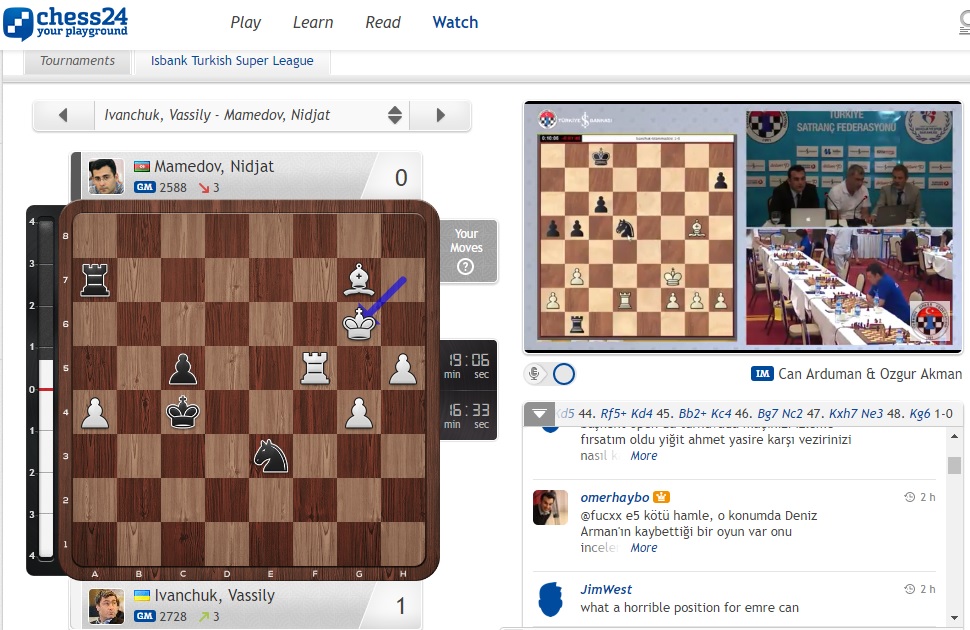Click the GM badge next to 2588
The height and width of the screenshot is (630, 970).
click(145, 187)
